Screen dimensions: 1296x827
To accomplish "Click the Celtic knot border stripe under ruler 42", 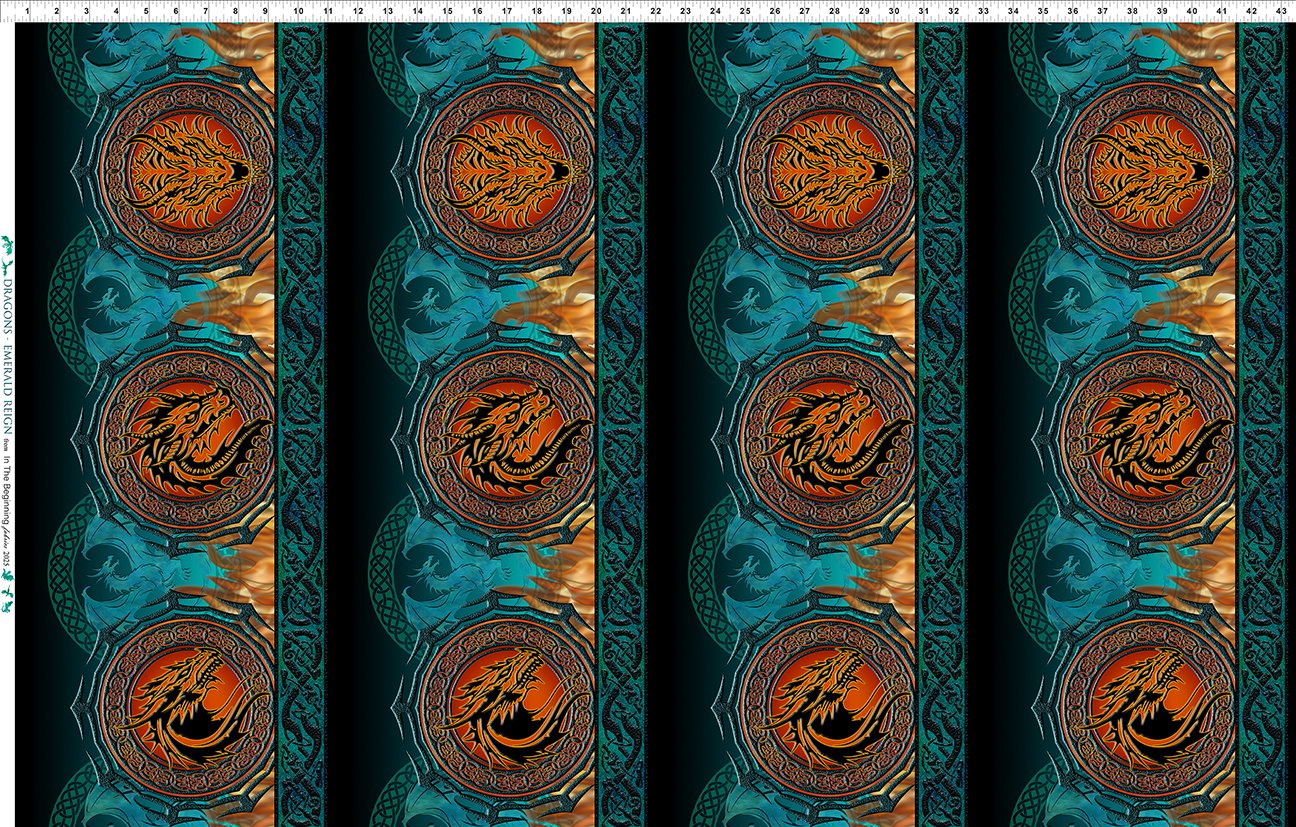I will pyautogui.click(x=1261, y=420).
